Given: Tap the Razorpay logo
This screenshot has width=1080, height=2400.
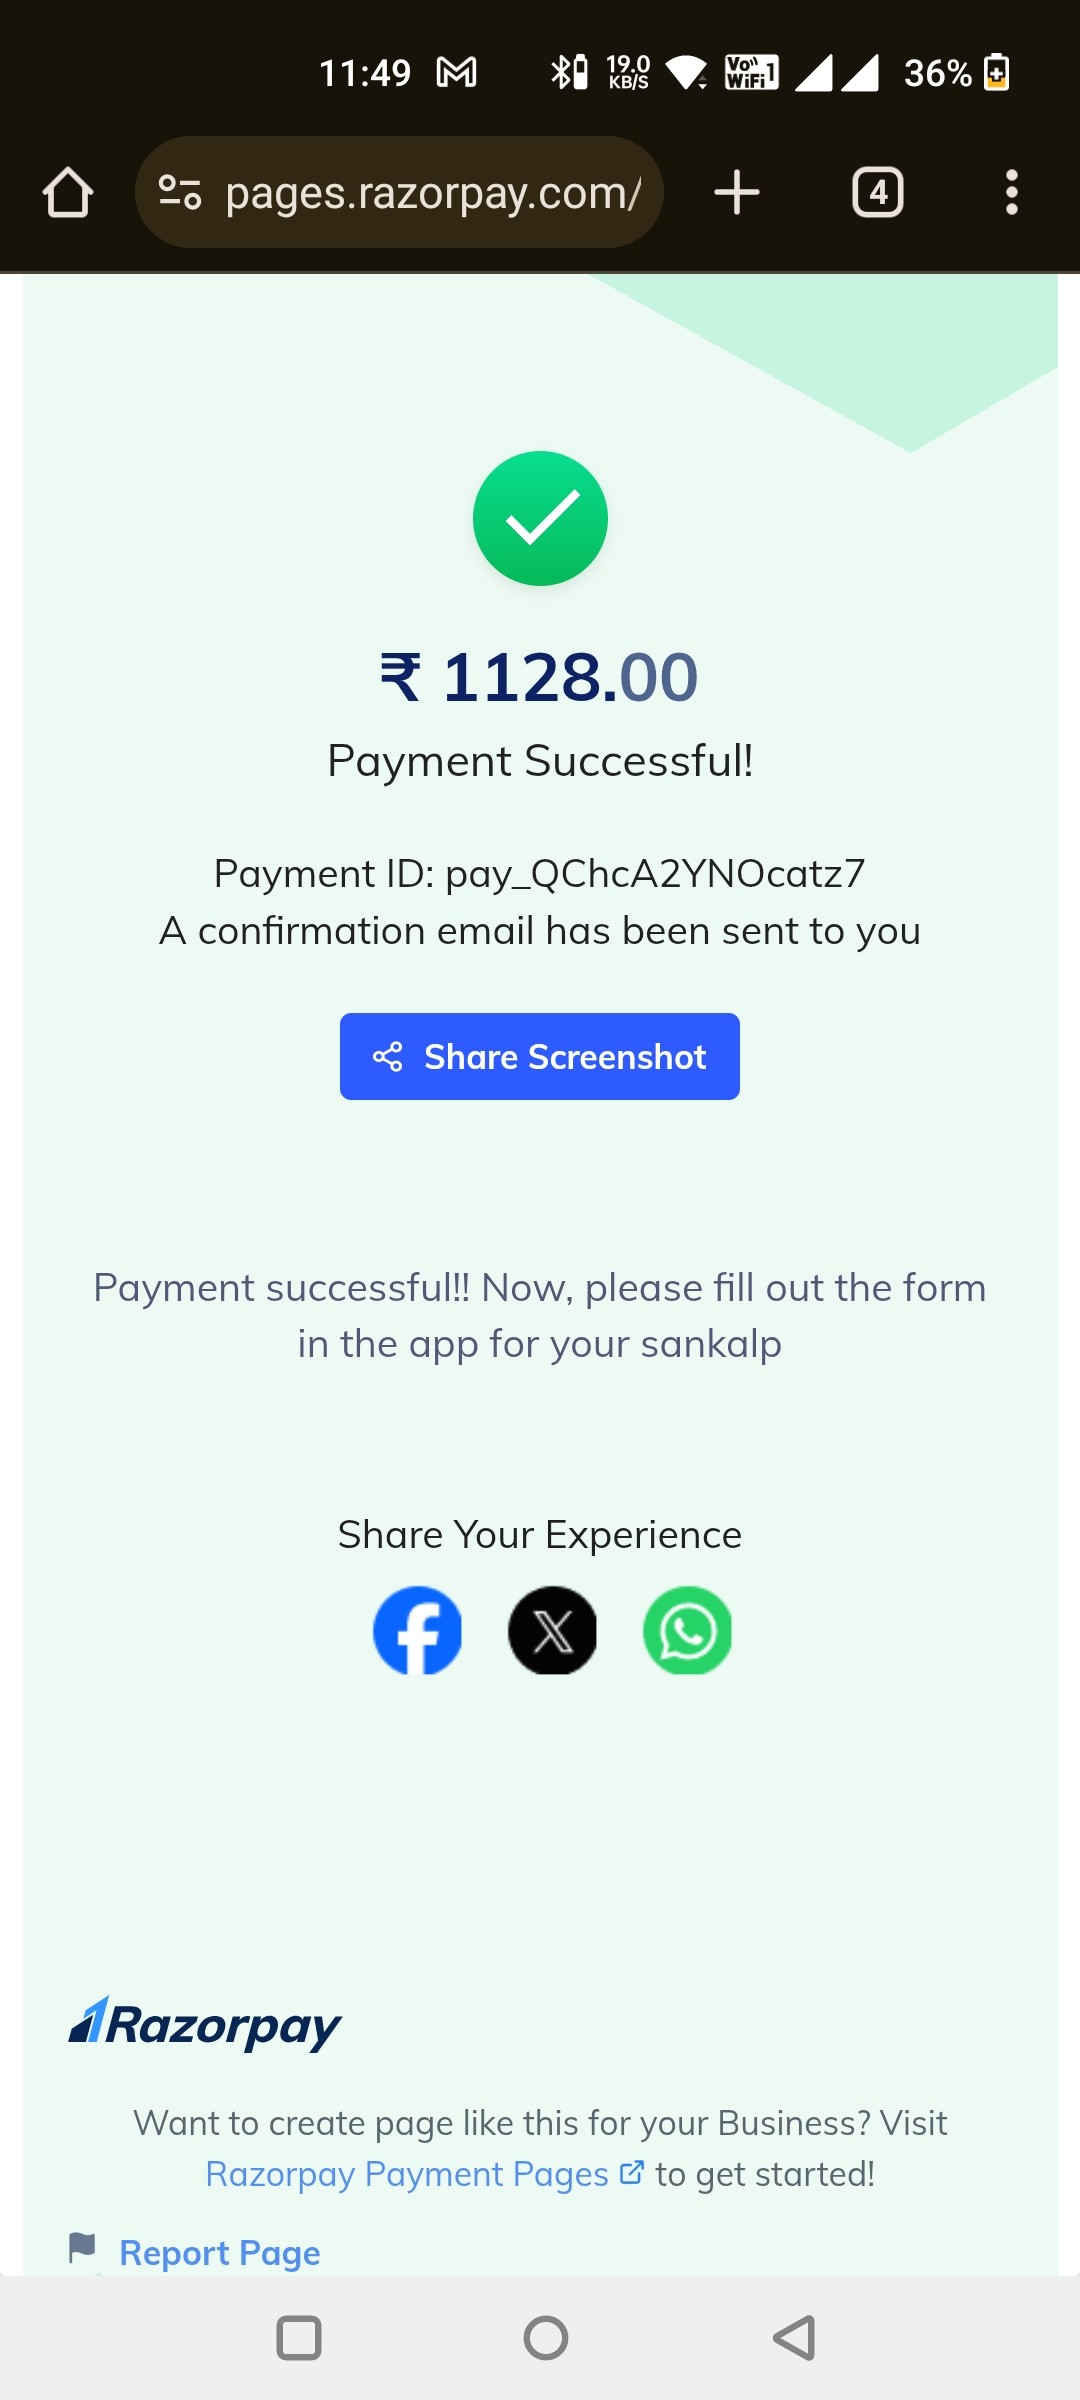Looking at the screenshot, I should [x=205, y=2024].
